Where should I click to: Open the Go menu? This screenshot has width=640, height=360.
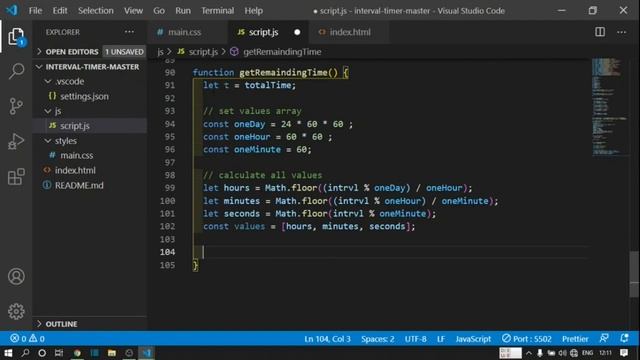[x=159, y=11]
